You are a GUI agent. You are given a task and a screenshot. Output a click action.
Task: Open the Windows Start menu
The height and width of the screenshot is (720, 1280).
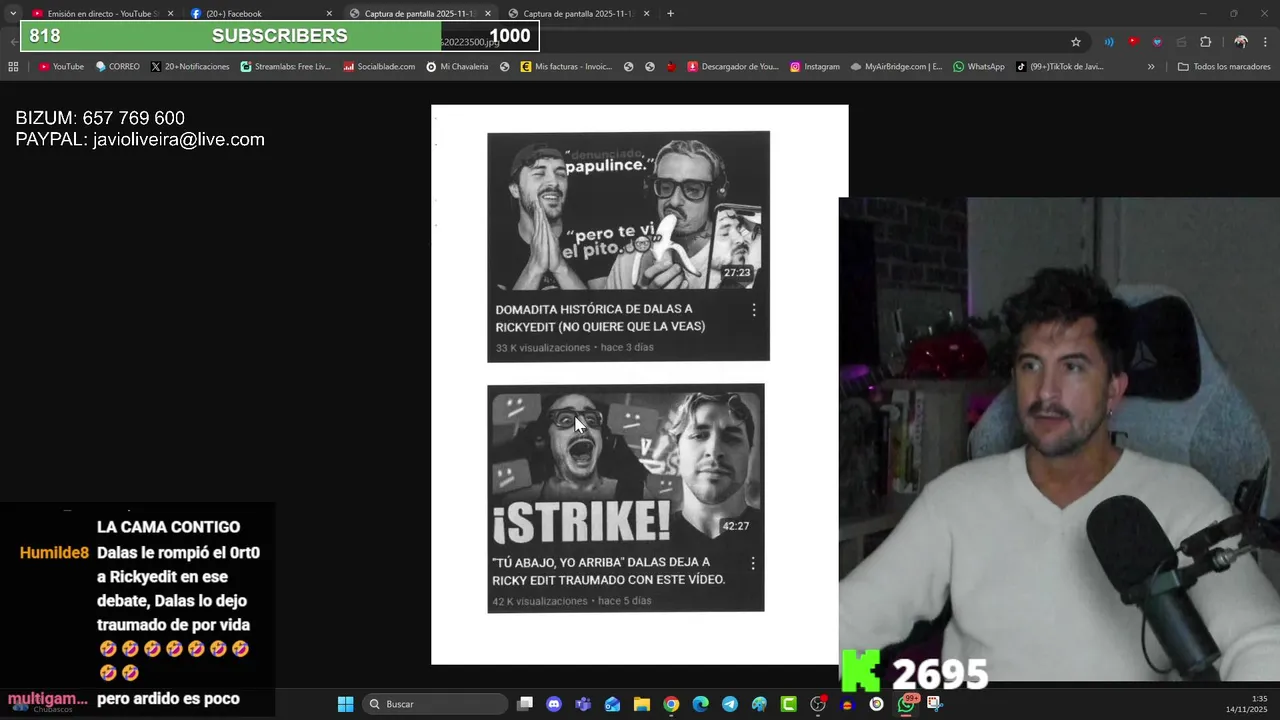pos(345,704)
